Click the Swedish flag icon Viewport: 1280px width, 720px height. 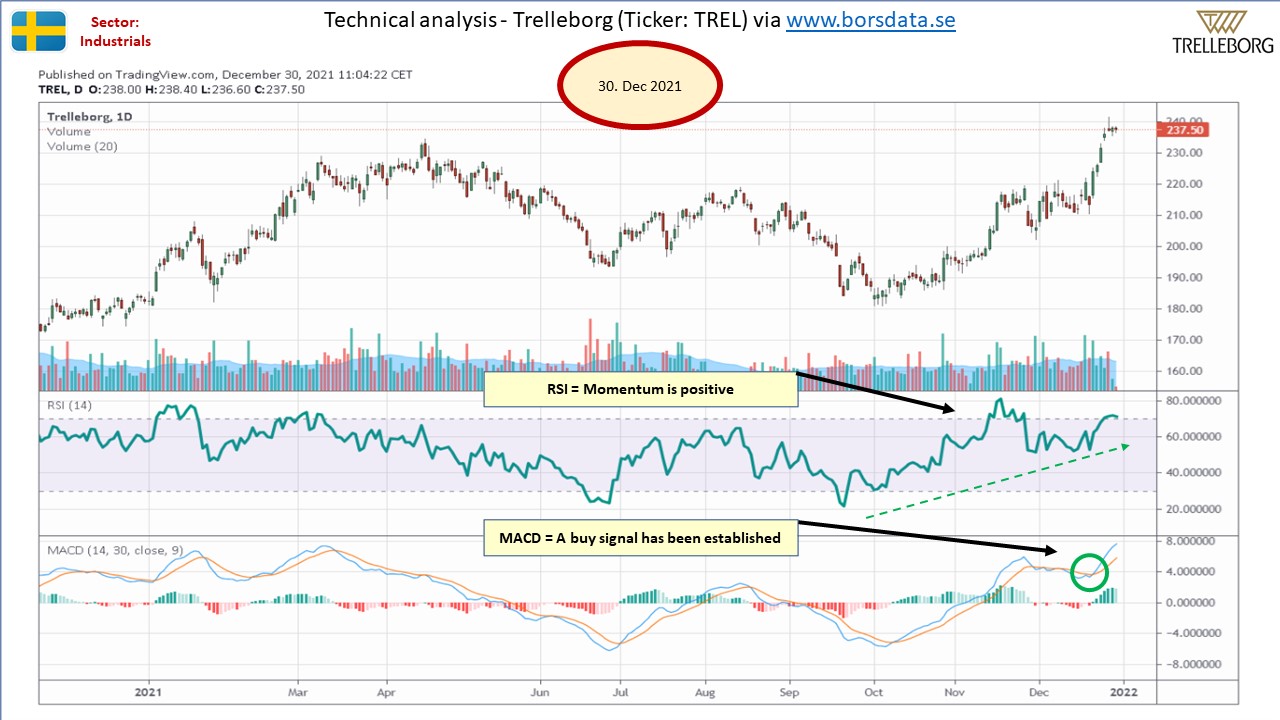(39, 31)
